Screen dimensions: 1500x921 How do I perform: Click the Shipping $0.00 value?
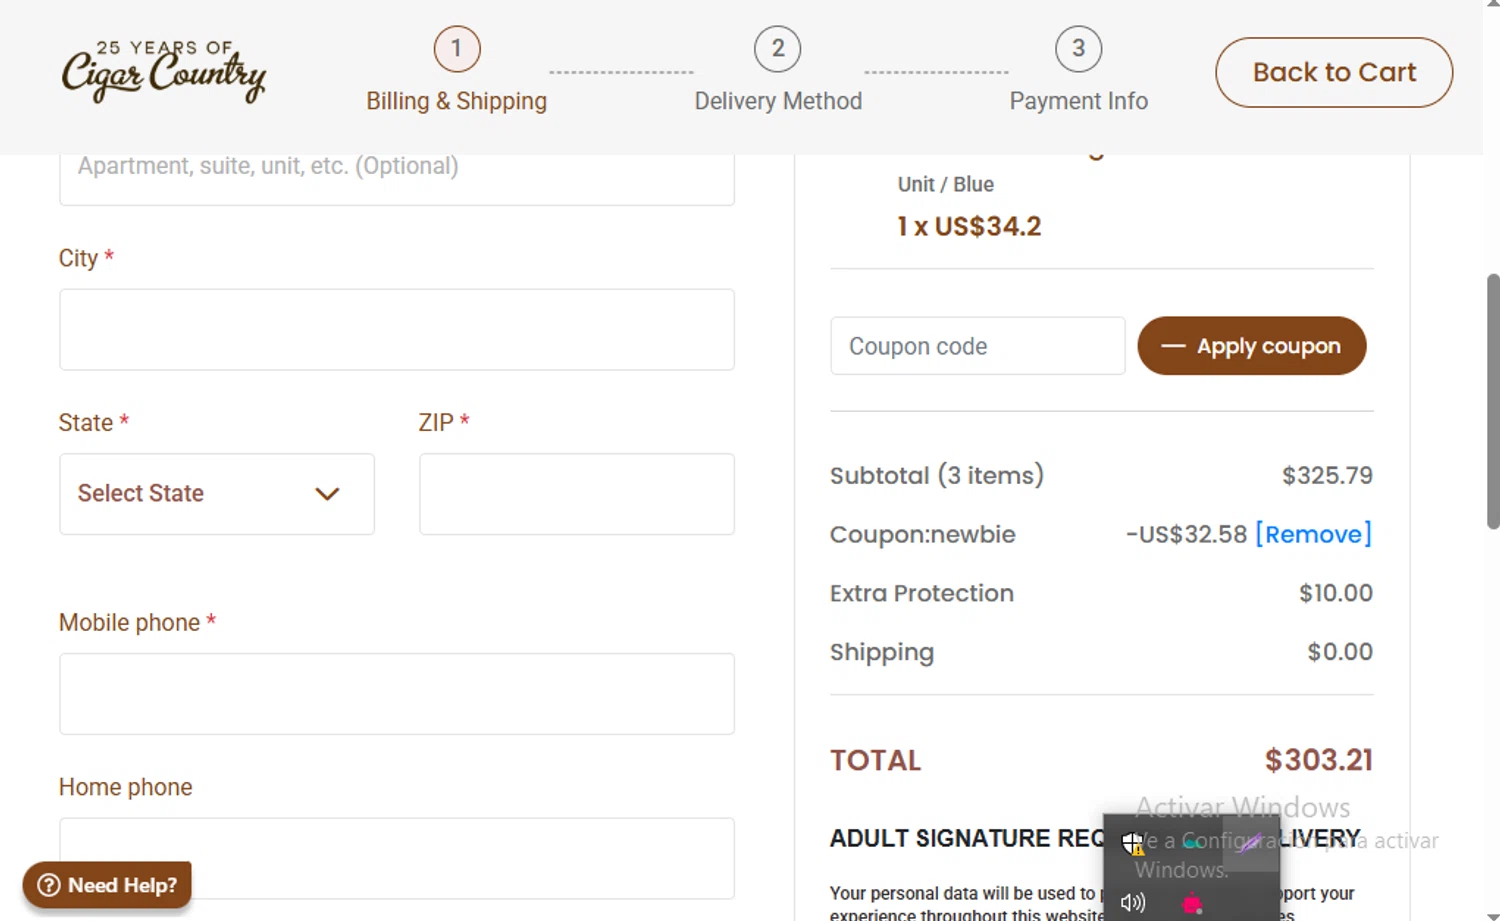(1340, 652)
